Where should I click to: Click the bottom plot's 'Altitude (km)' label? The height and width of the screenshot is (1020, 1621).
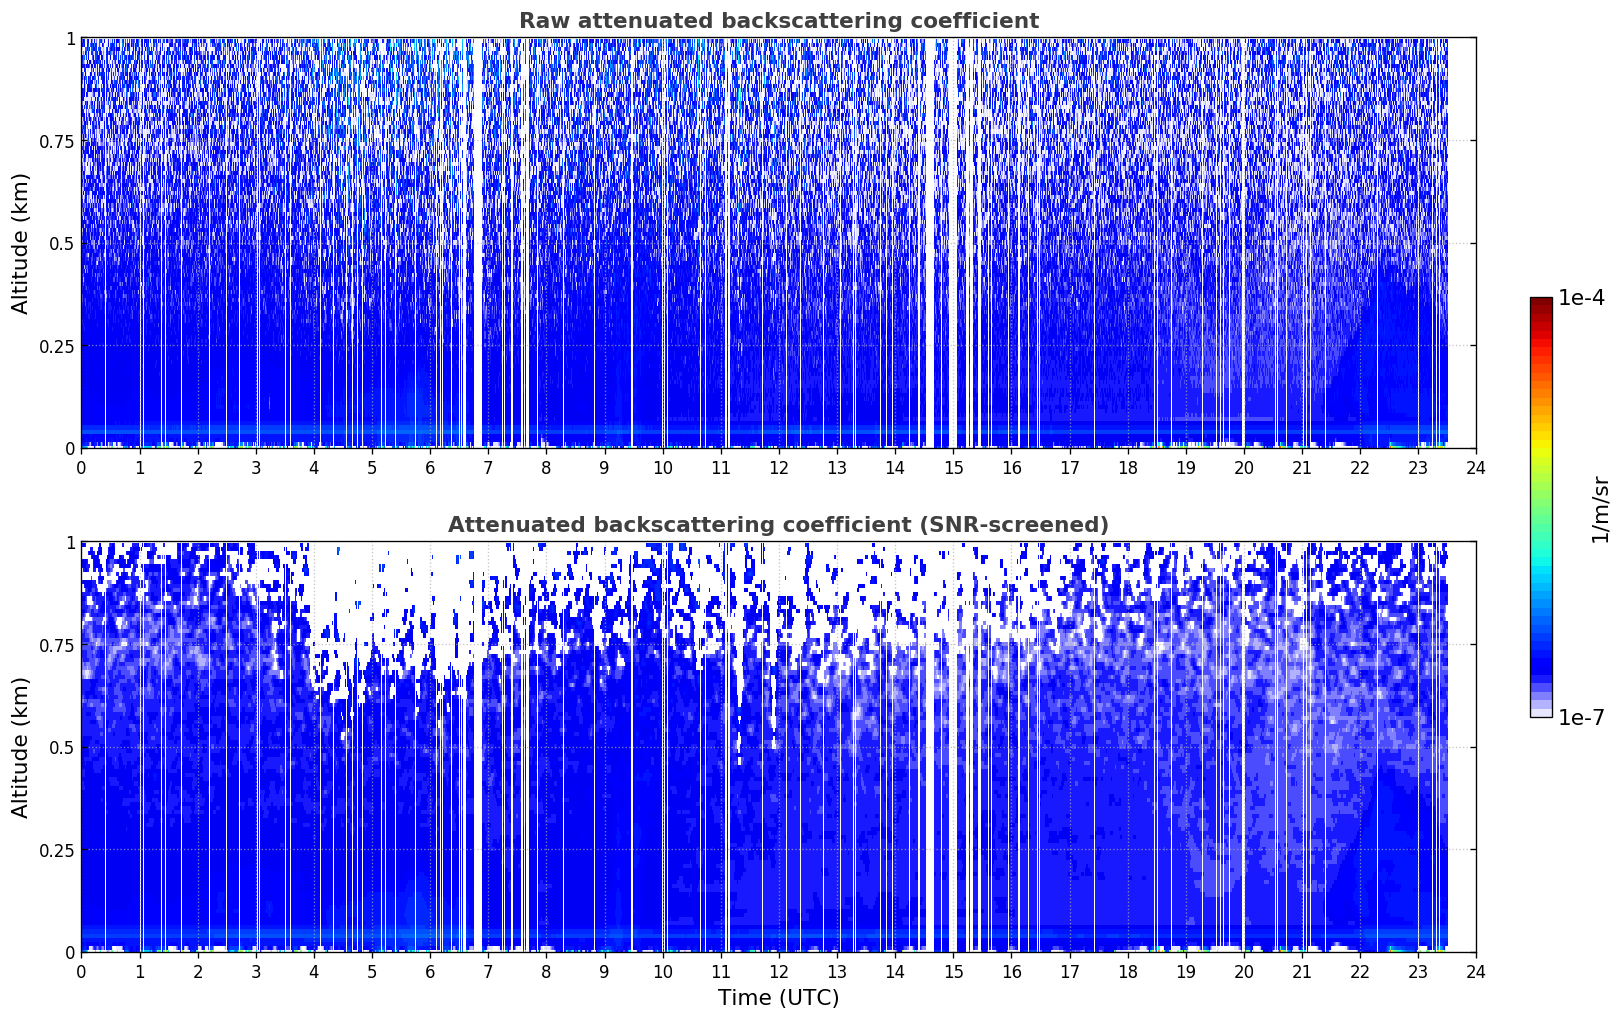[x=21, y=747]
